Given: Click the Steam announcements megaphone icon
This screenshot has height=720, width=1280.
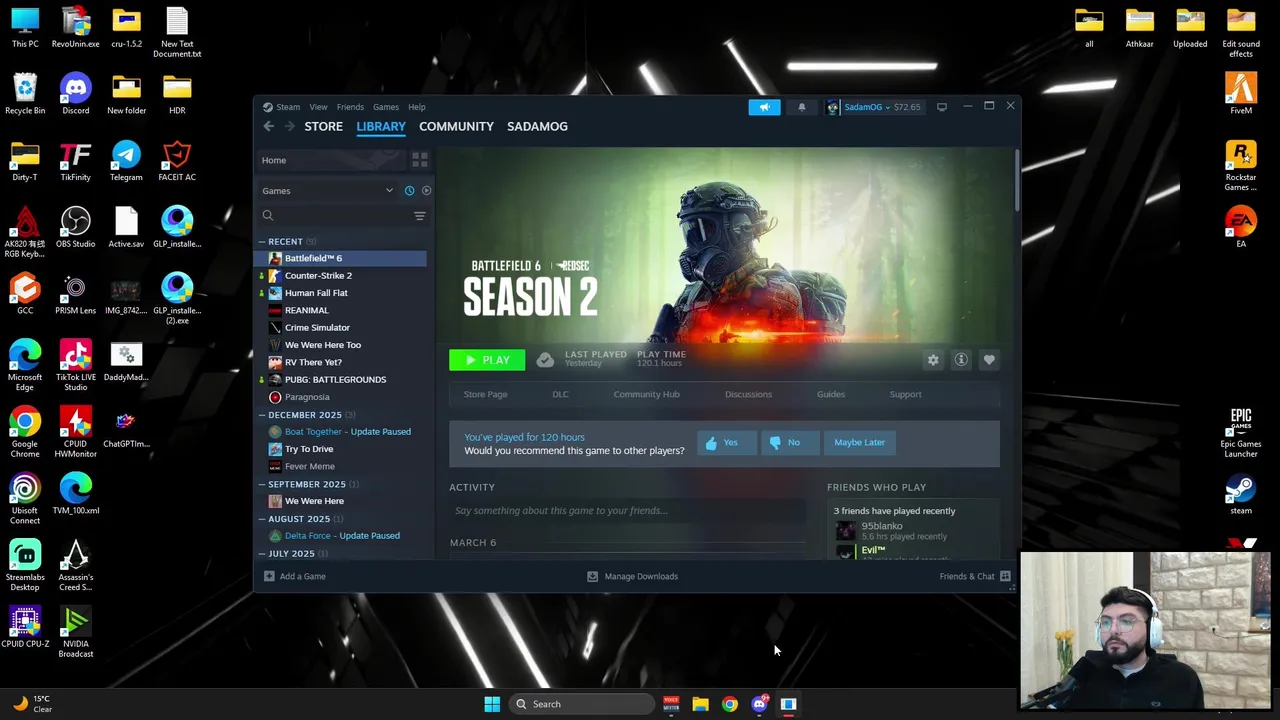Looking at the screenshot, I should [764, 107].
